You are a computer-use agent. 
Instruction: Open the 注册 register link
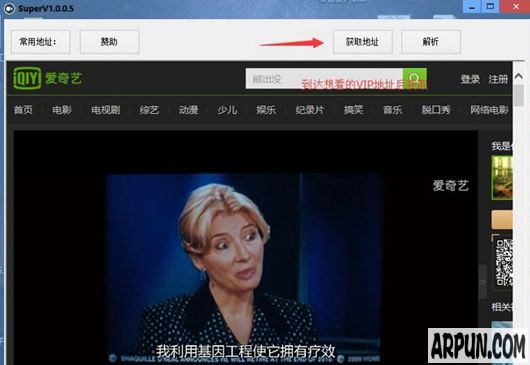click(x=498, y=79)
